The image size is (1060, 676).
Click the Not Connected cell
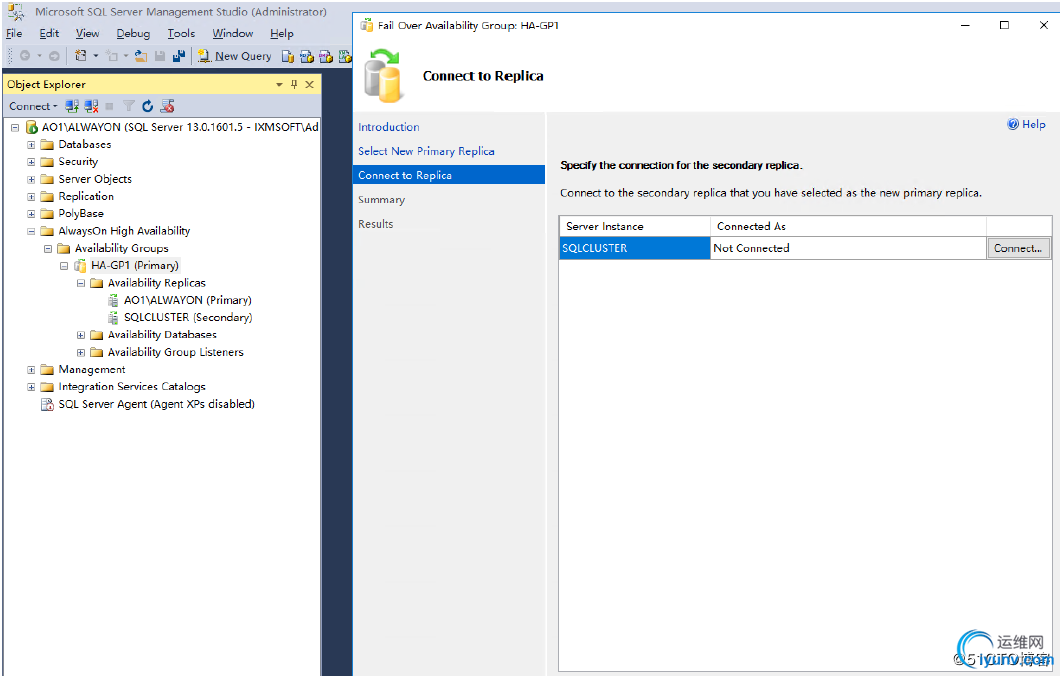[x=848, y=248]
